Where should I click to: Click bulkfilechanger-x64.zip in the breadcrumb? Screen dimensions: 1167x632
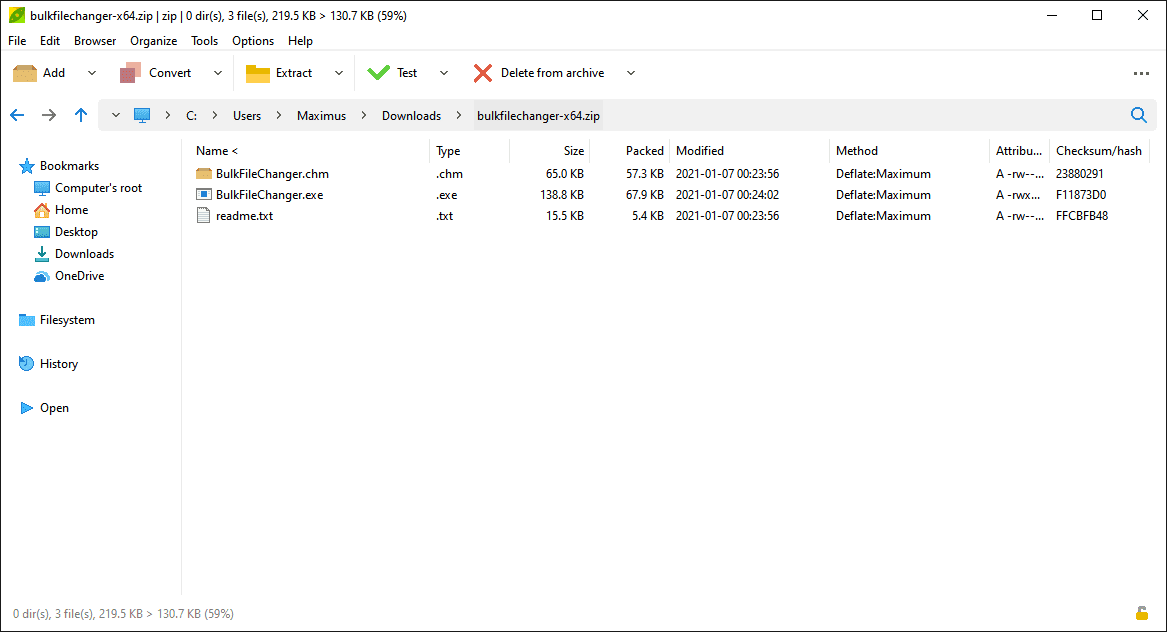(x=538, y=115)
